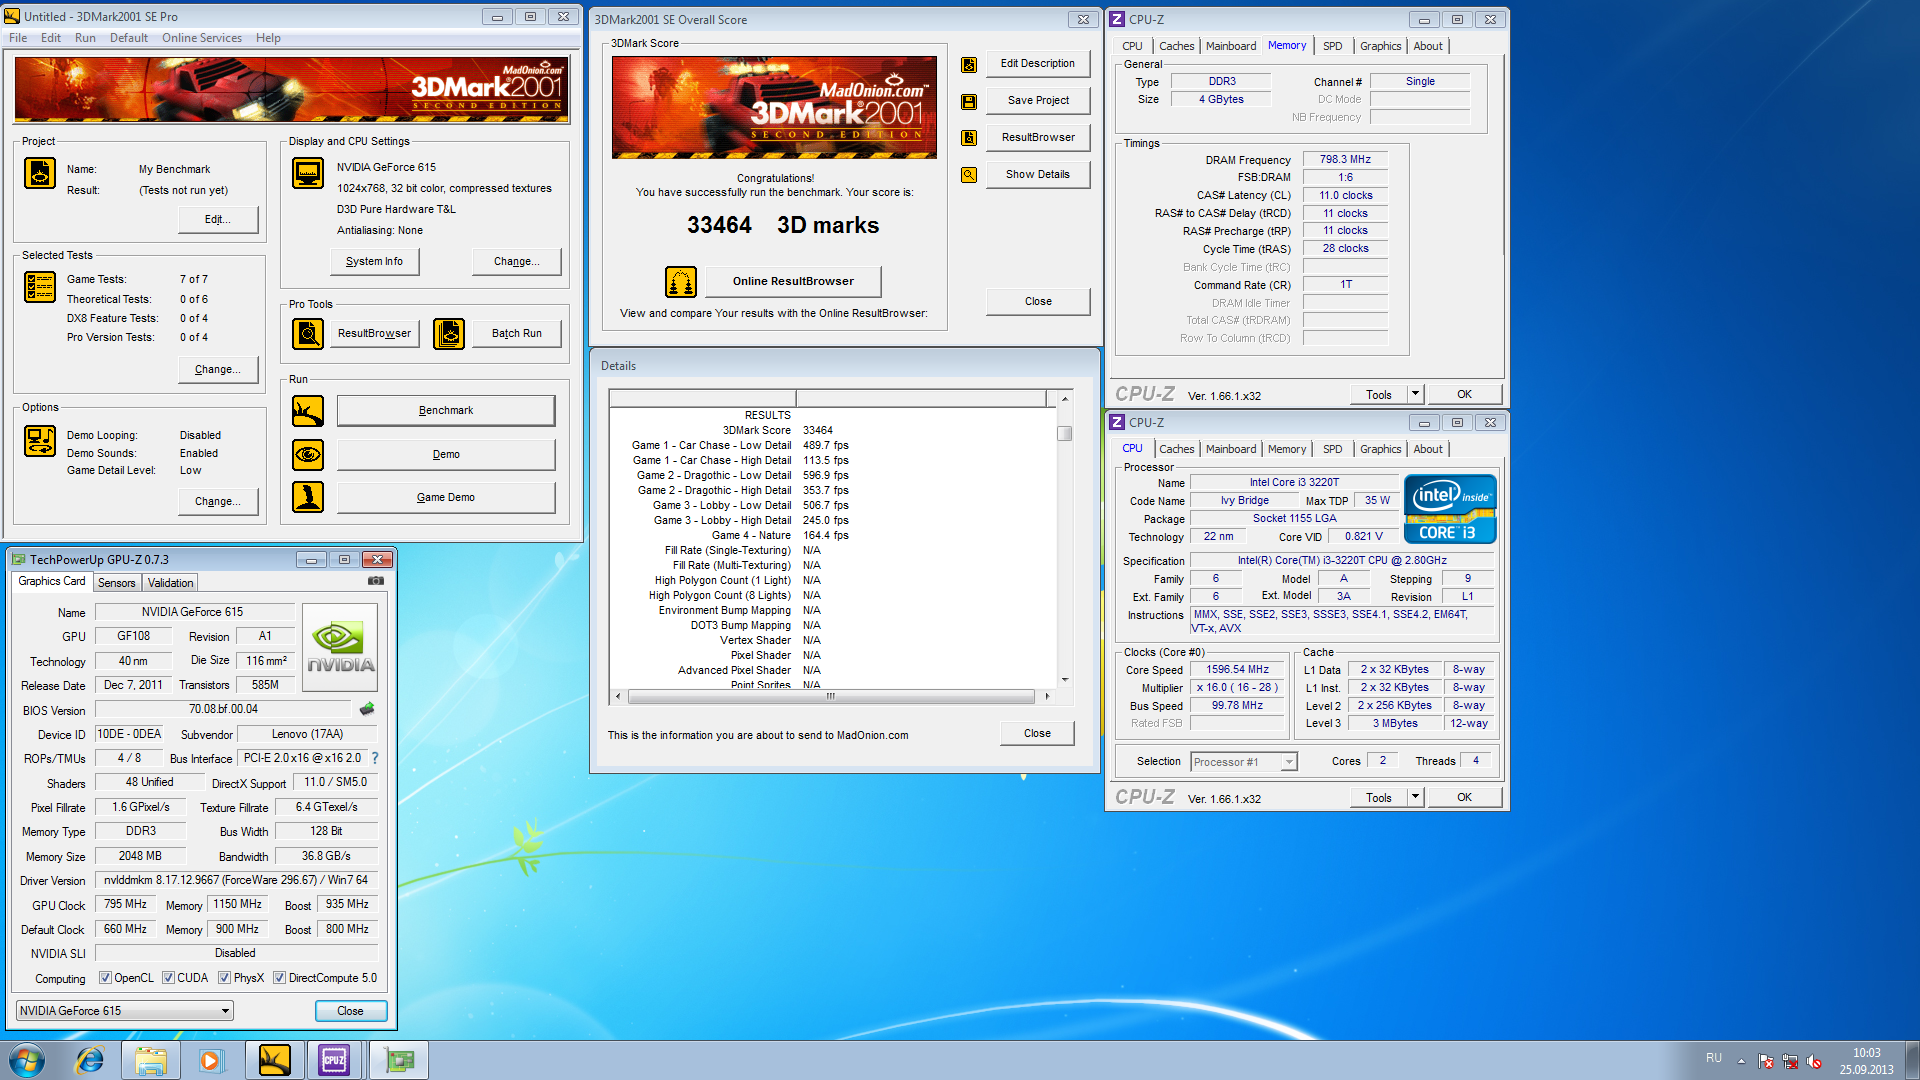The image size is (1920, 1080).
Task: Click Close button in GPU-Z
Action: click(350, 1011)
